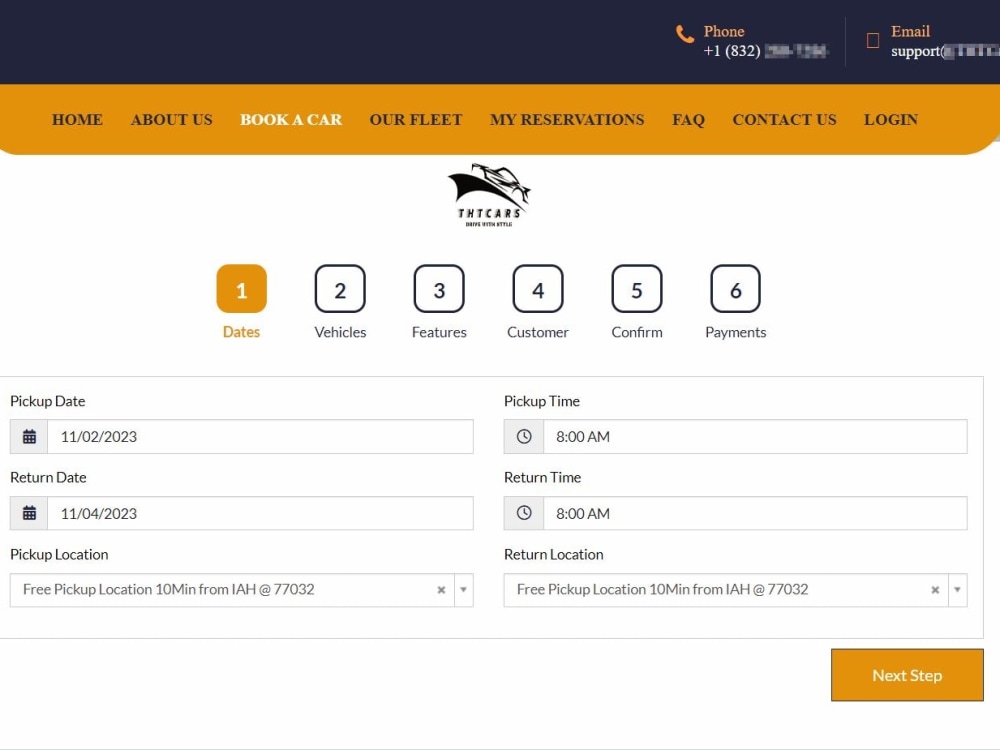Image resolution: width=1000 pixels, height=750 pixels.
Task: Open the Return Location combo box
Action: point(735,590)
